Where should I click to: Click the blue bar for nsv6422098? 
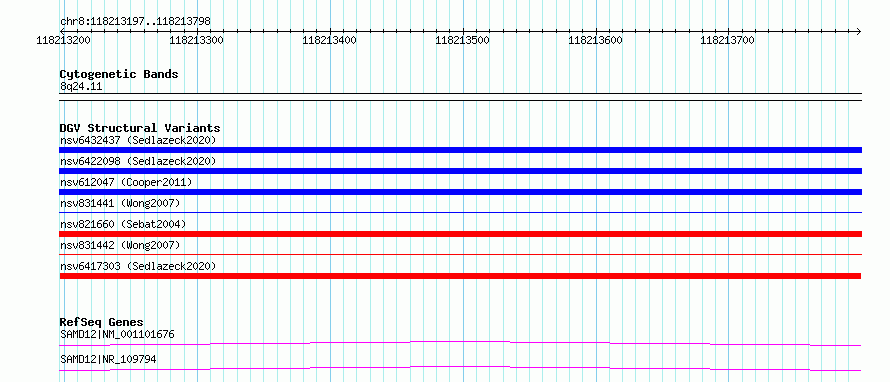point(460,171)
